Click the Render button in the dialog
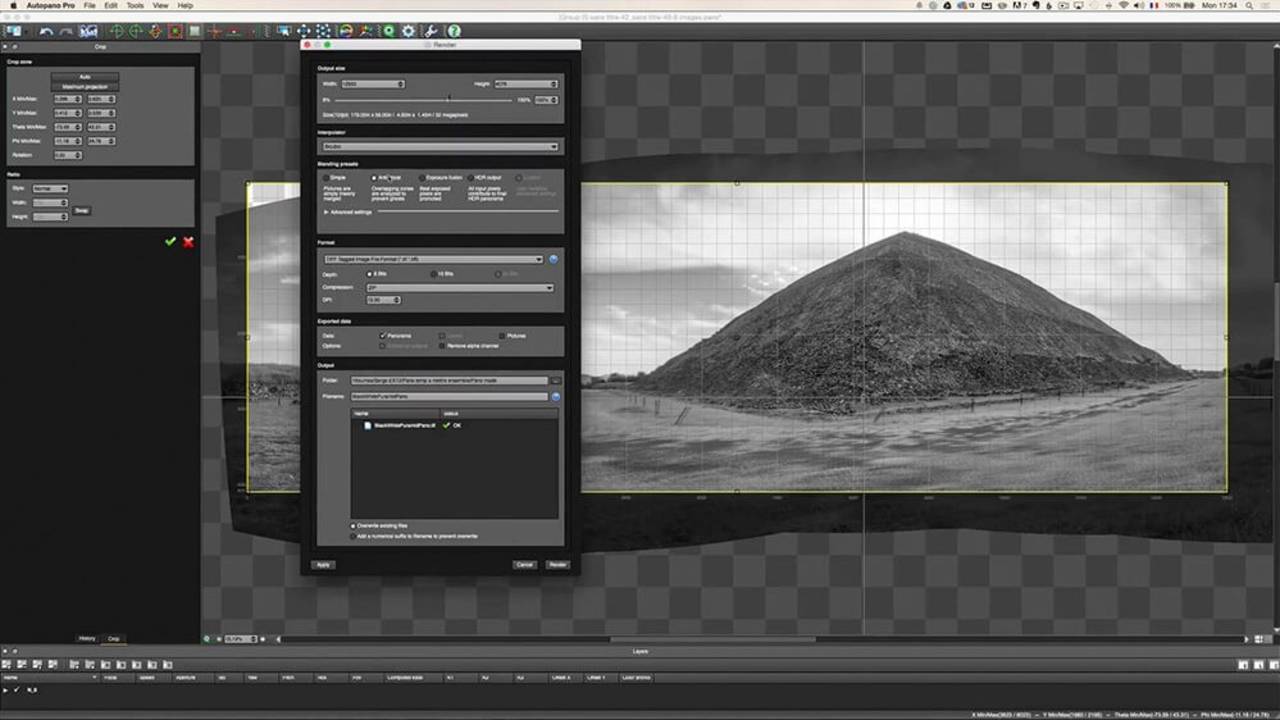1280x720 pixels. (558, 565)
